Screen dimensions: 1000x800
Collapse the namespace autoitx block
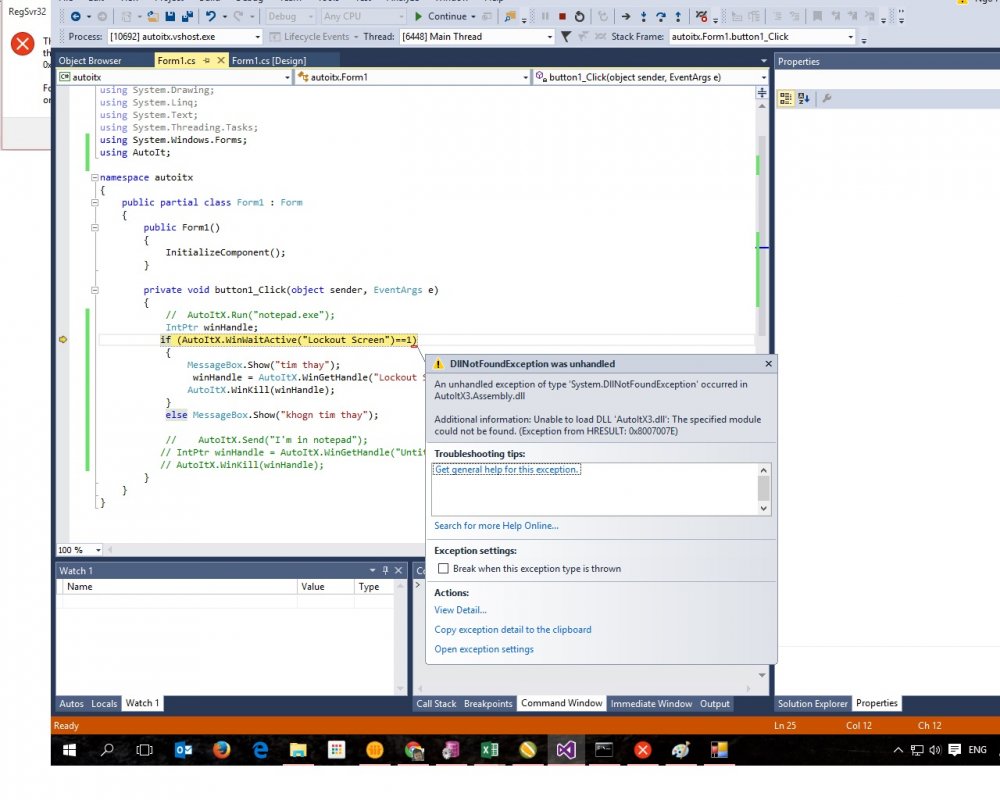click(x=94, y=177)
